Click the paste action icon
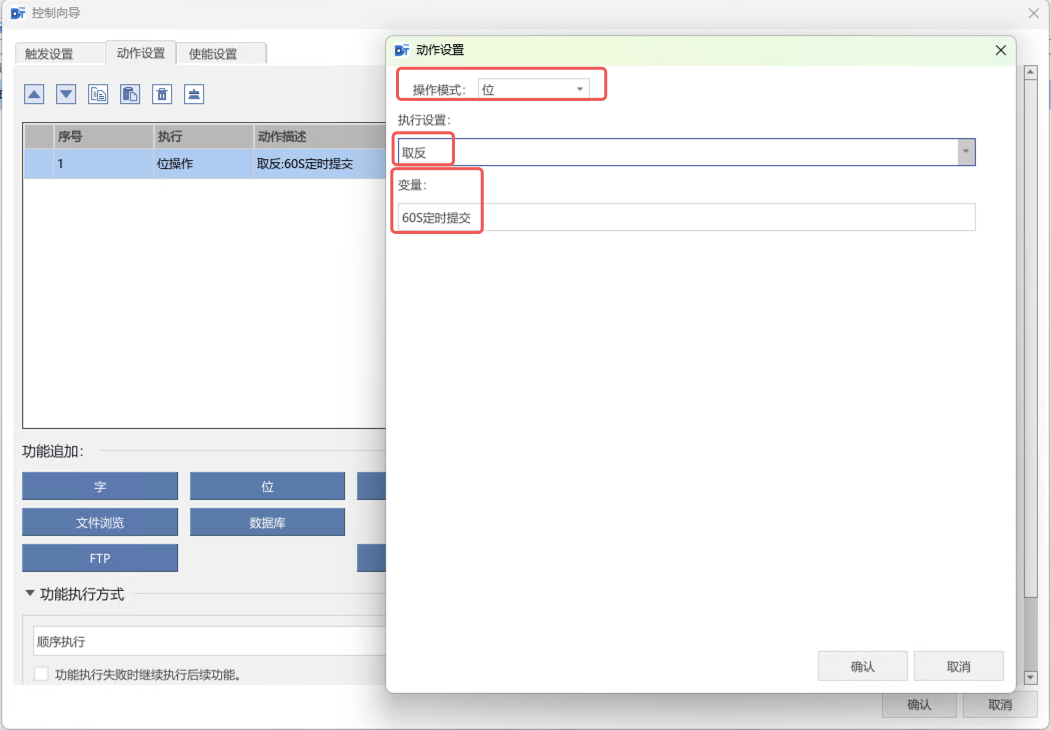 coord(130,94)
